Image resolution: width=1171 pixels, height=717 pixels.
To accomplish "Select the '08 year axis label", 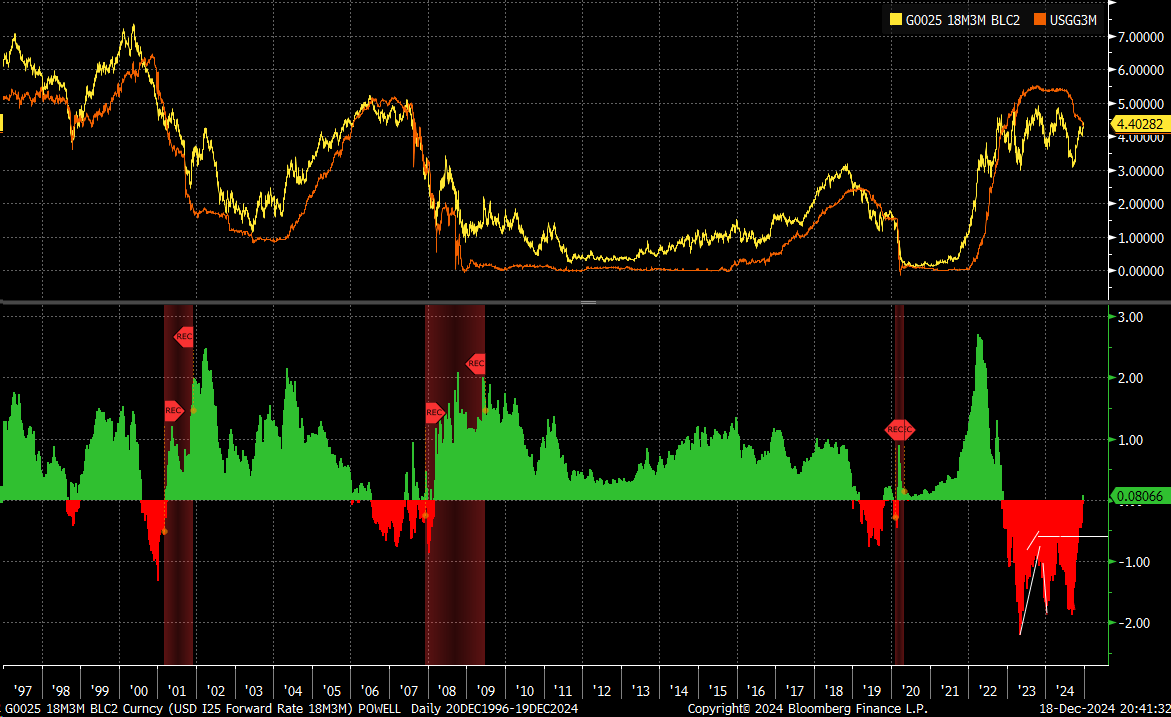I will pyautogui.click(x=447, y=690).
